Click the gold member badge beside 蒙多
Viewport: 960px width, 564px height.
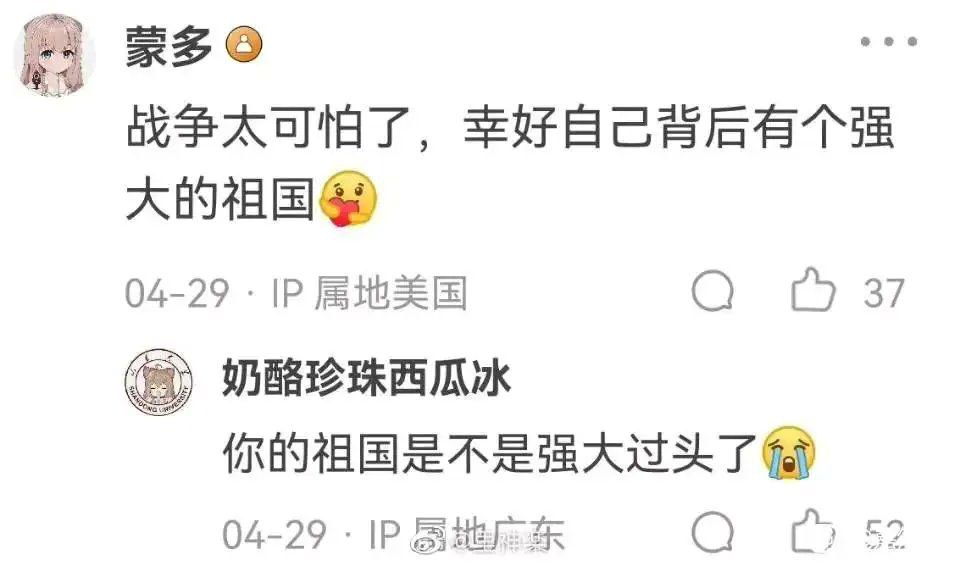(x=244, y=45)
